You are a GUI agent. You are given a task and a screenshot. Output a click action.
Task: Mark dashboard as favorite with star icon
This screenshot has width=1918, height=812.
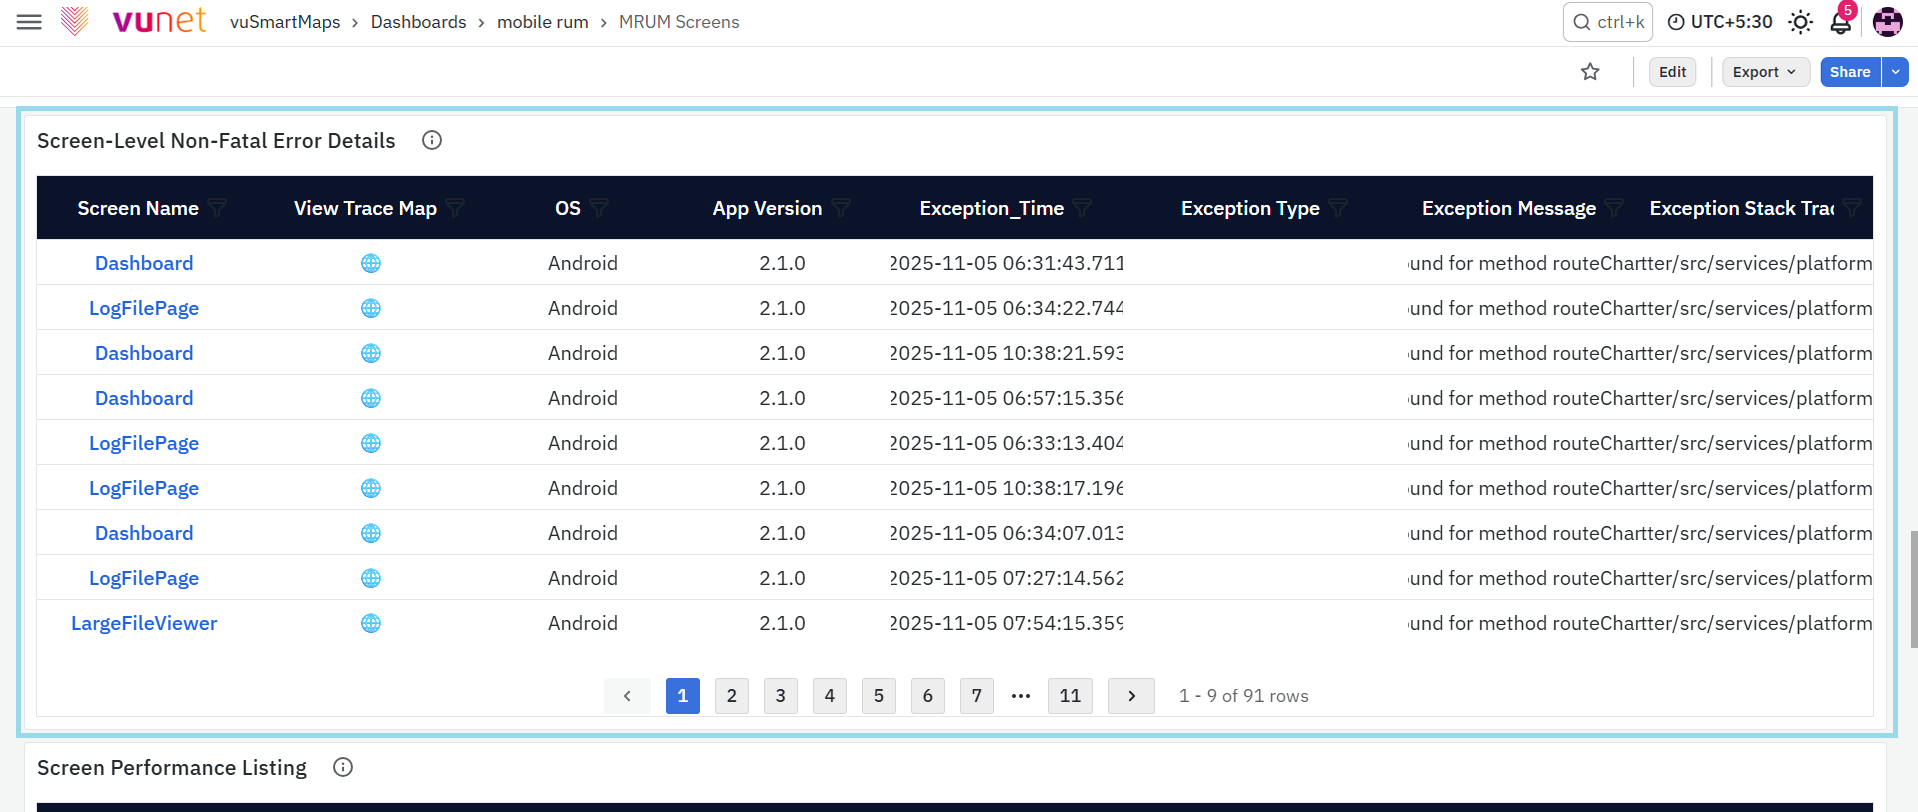[x=1590, y=72]
